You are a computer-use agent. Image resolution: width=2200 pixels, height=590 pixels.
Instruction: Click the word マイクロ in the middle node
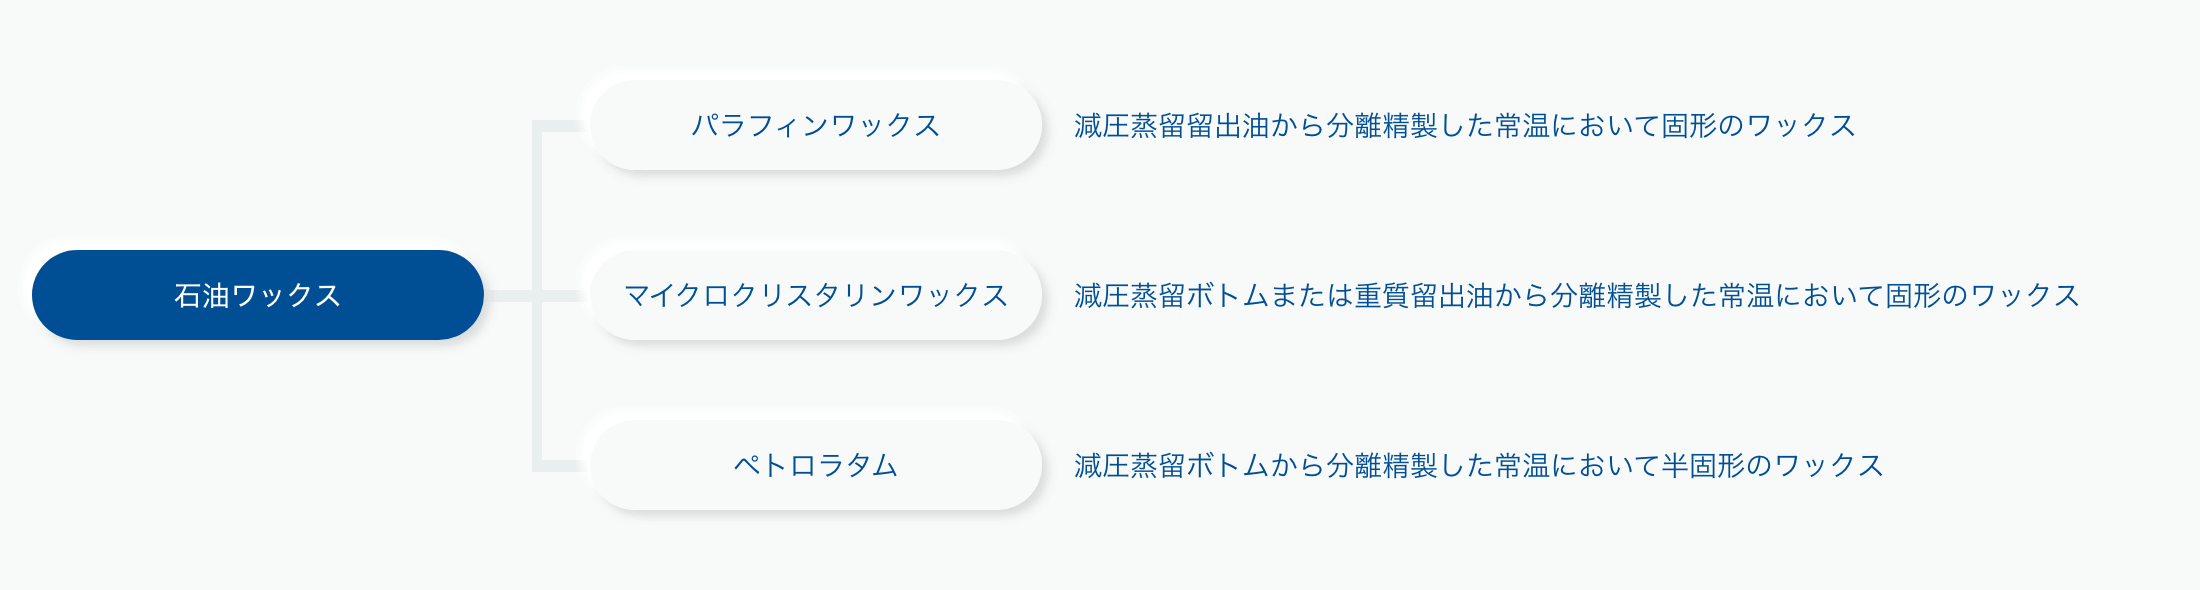tap(679, 296)
